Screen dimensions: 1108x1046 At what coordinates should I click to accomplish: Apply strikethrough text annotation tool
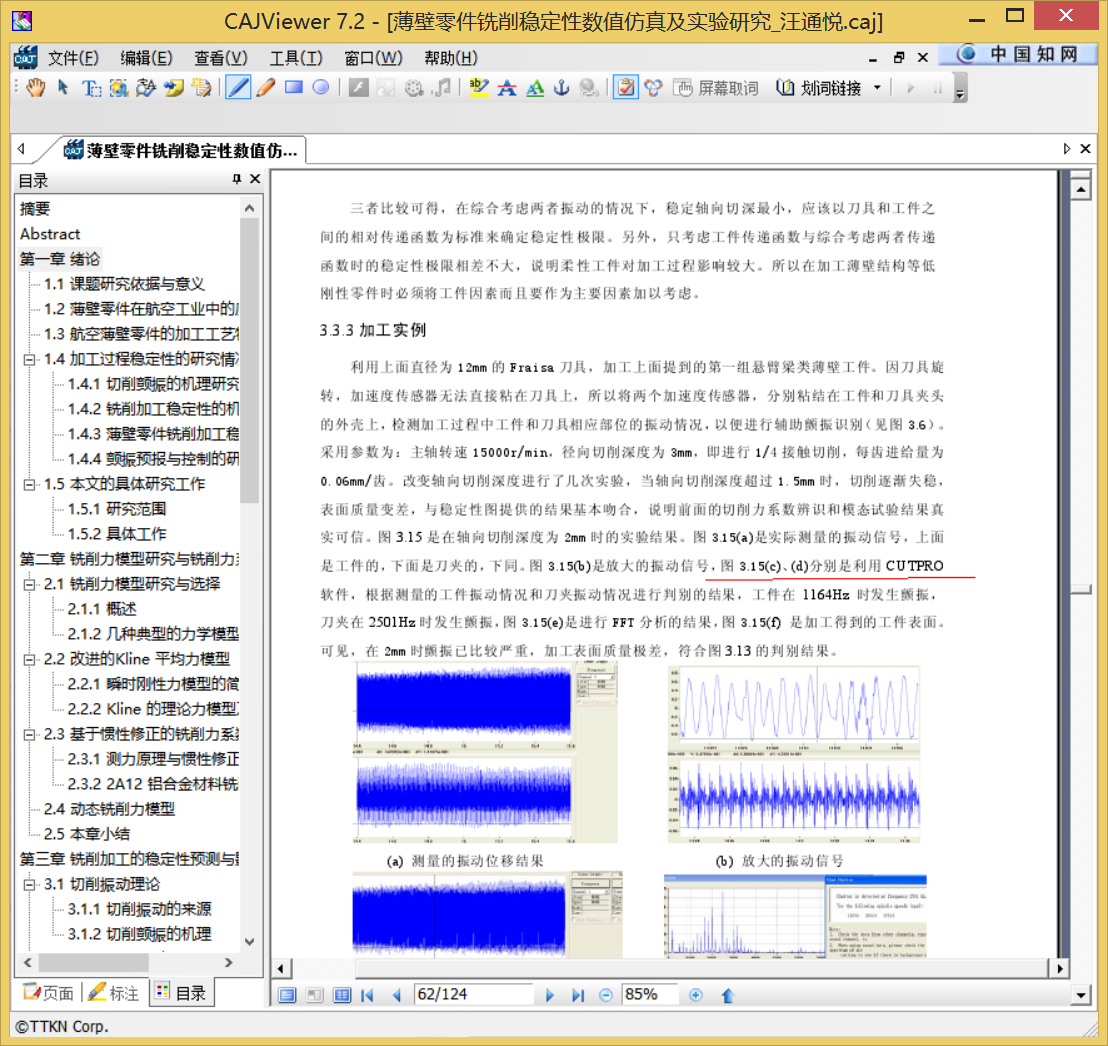(507, 88)
